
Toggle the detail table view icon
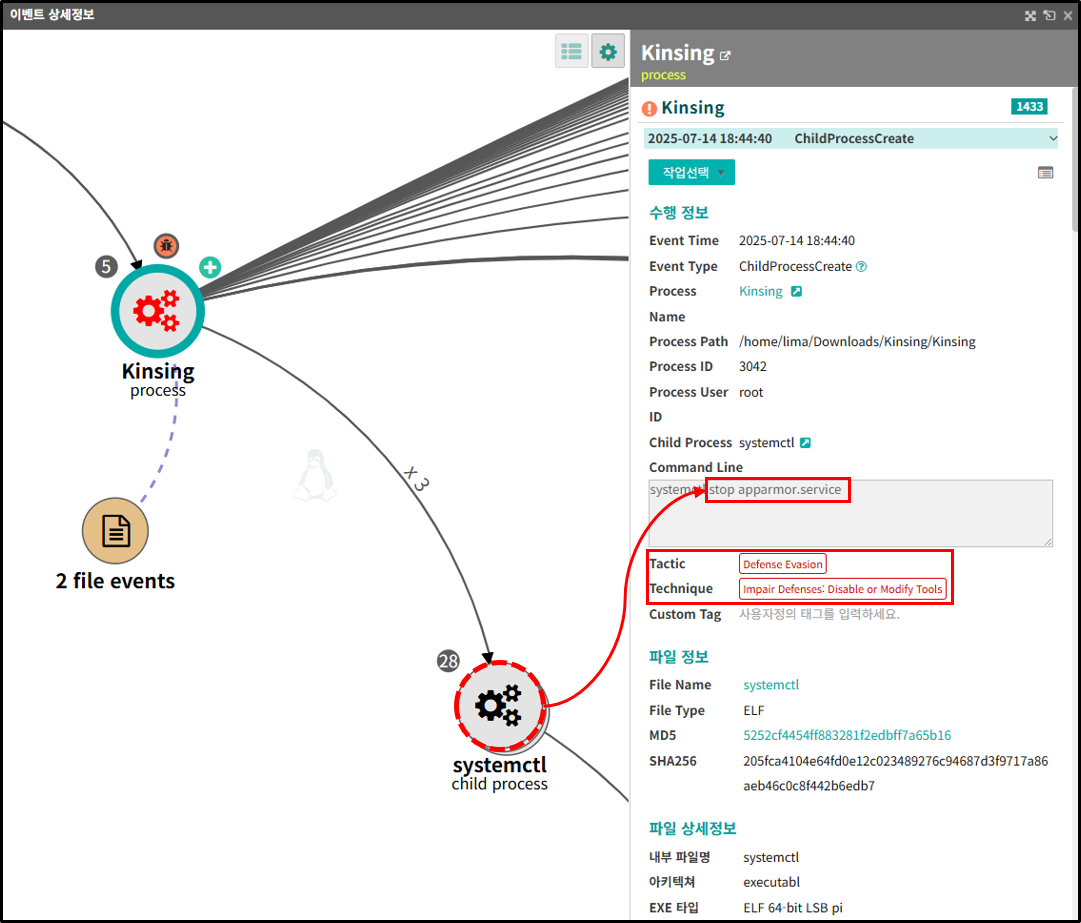(1045, 172)
